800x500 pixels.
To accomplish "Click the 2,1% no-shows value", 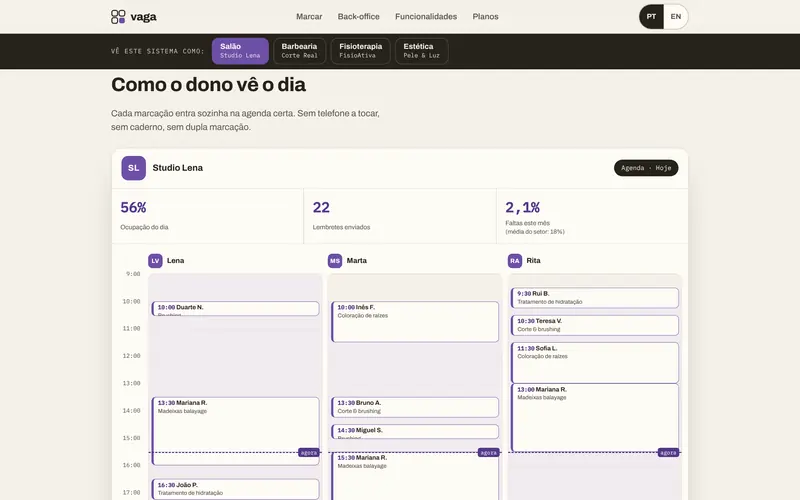I will [x=522, y=208].
